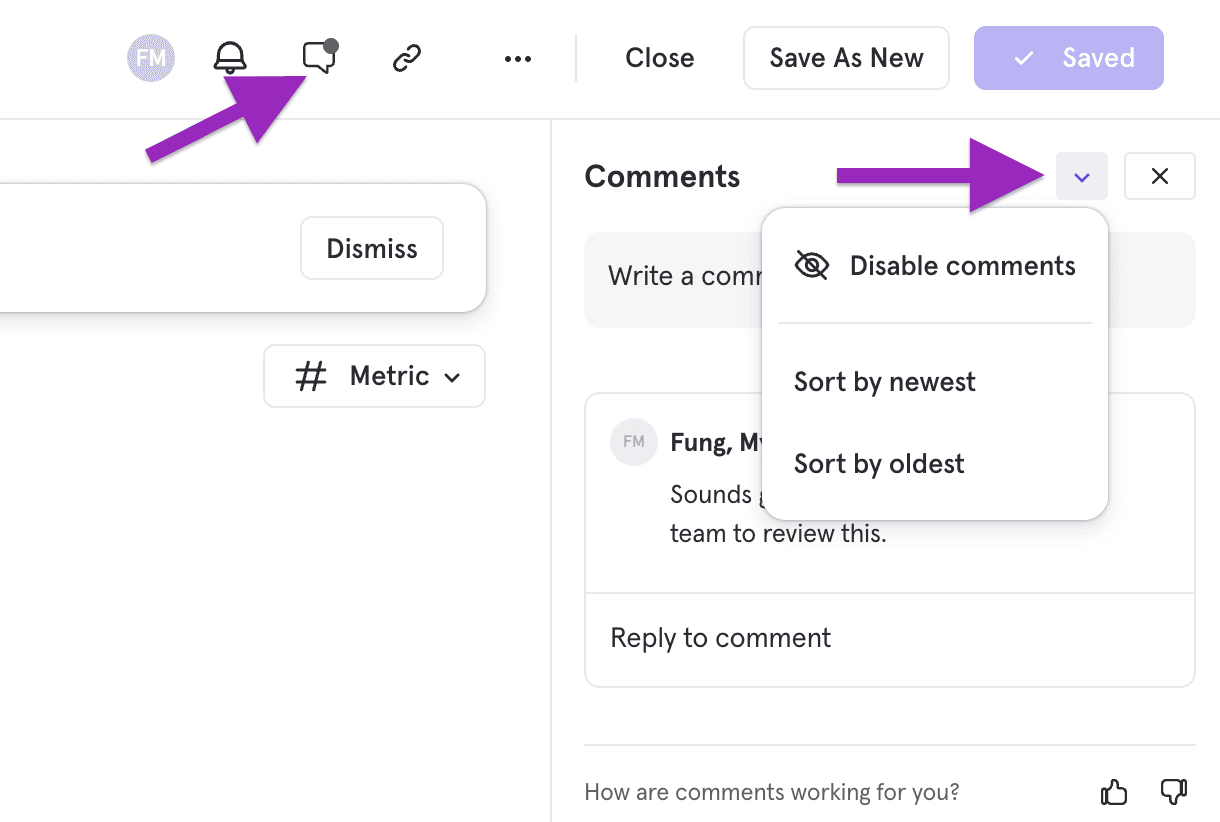Click the Close button in header
The height and width of the screenshot is (822, 1220).
[x=660, y=58]
